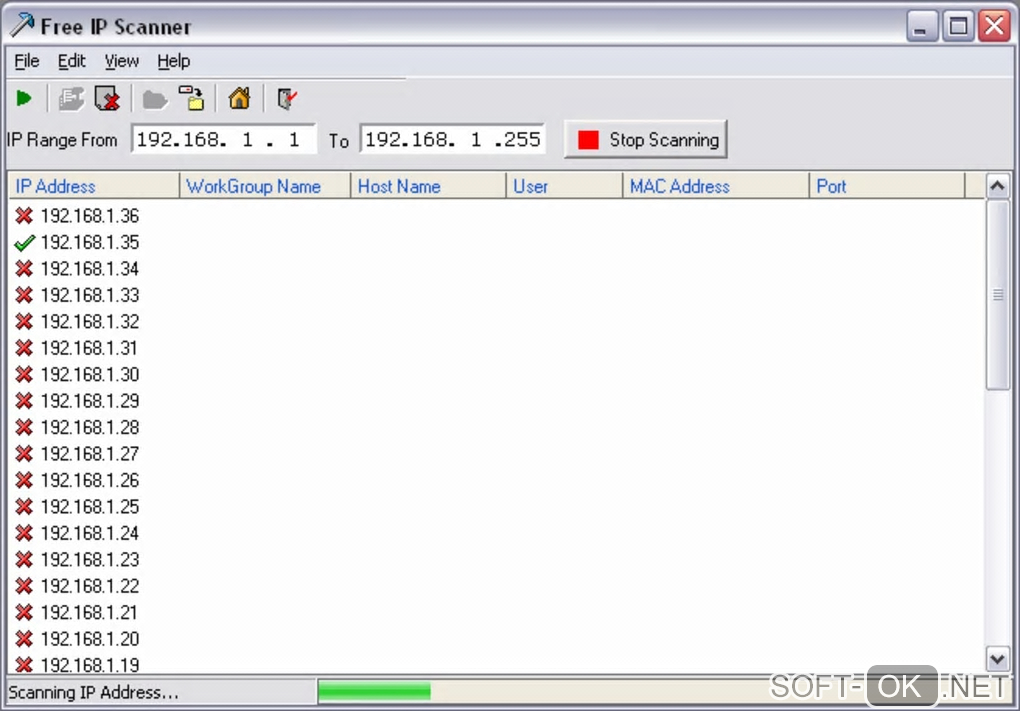Click the red X status icon beside 192.168.1.30

point(24,375)
